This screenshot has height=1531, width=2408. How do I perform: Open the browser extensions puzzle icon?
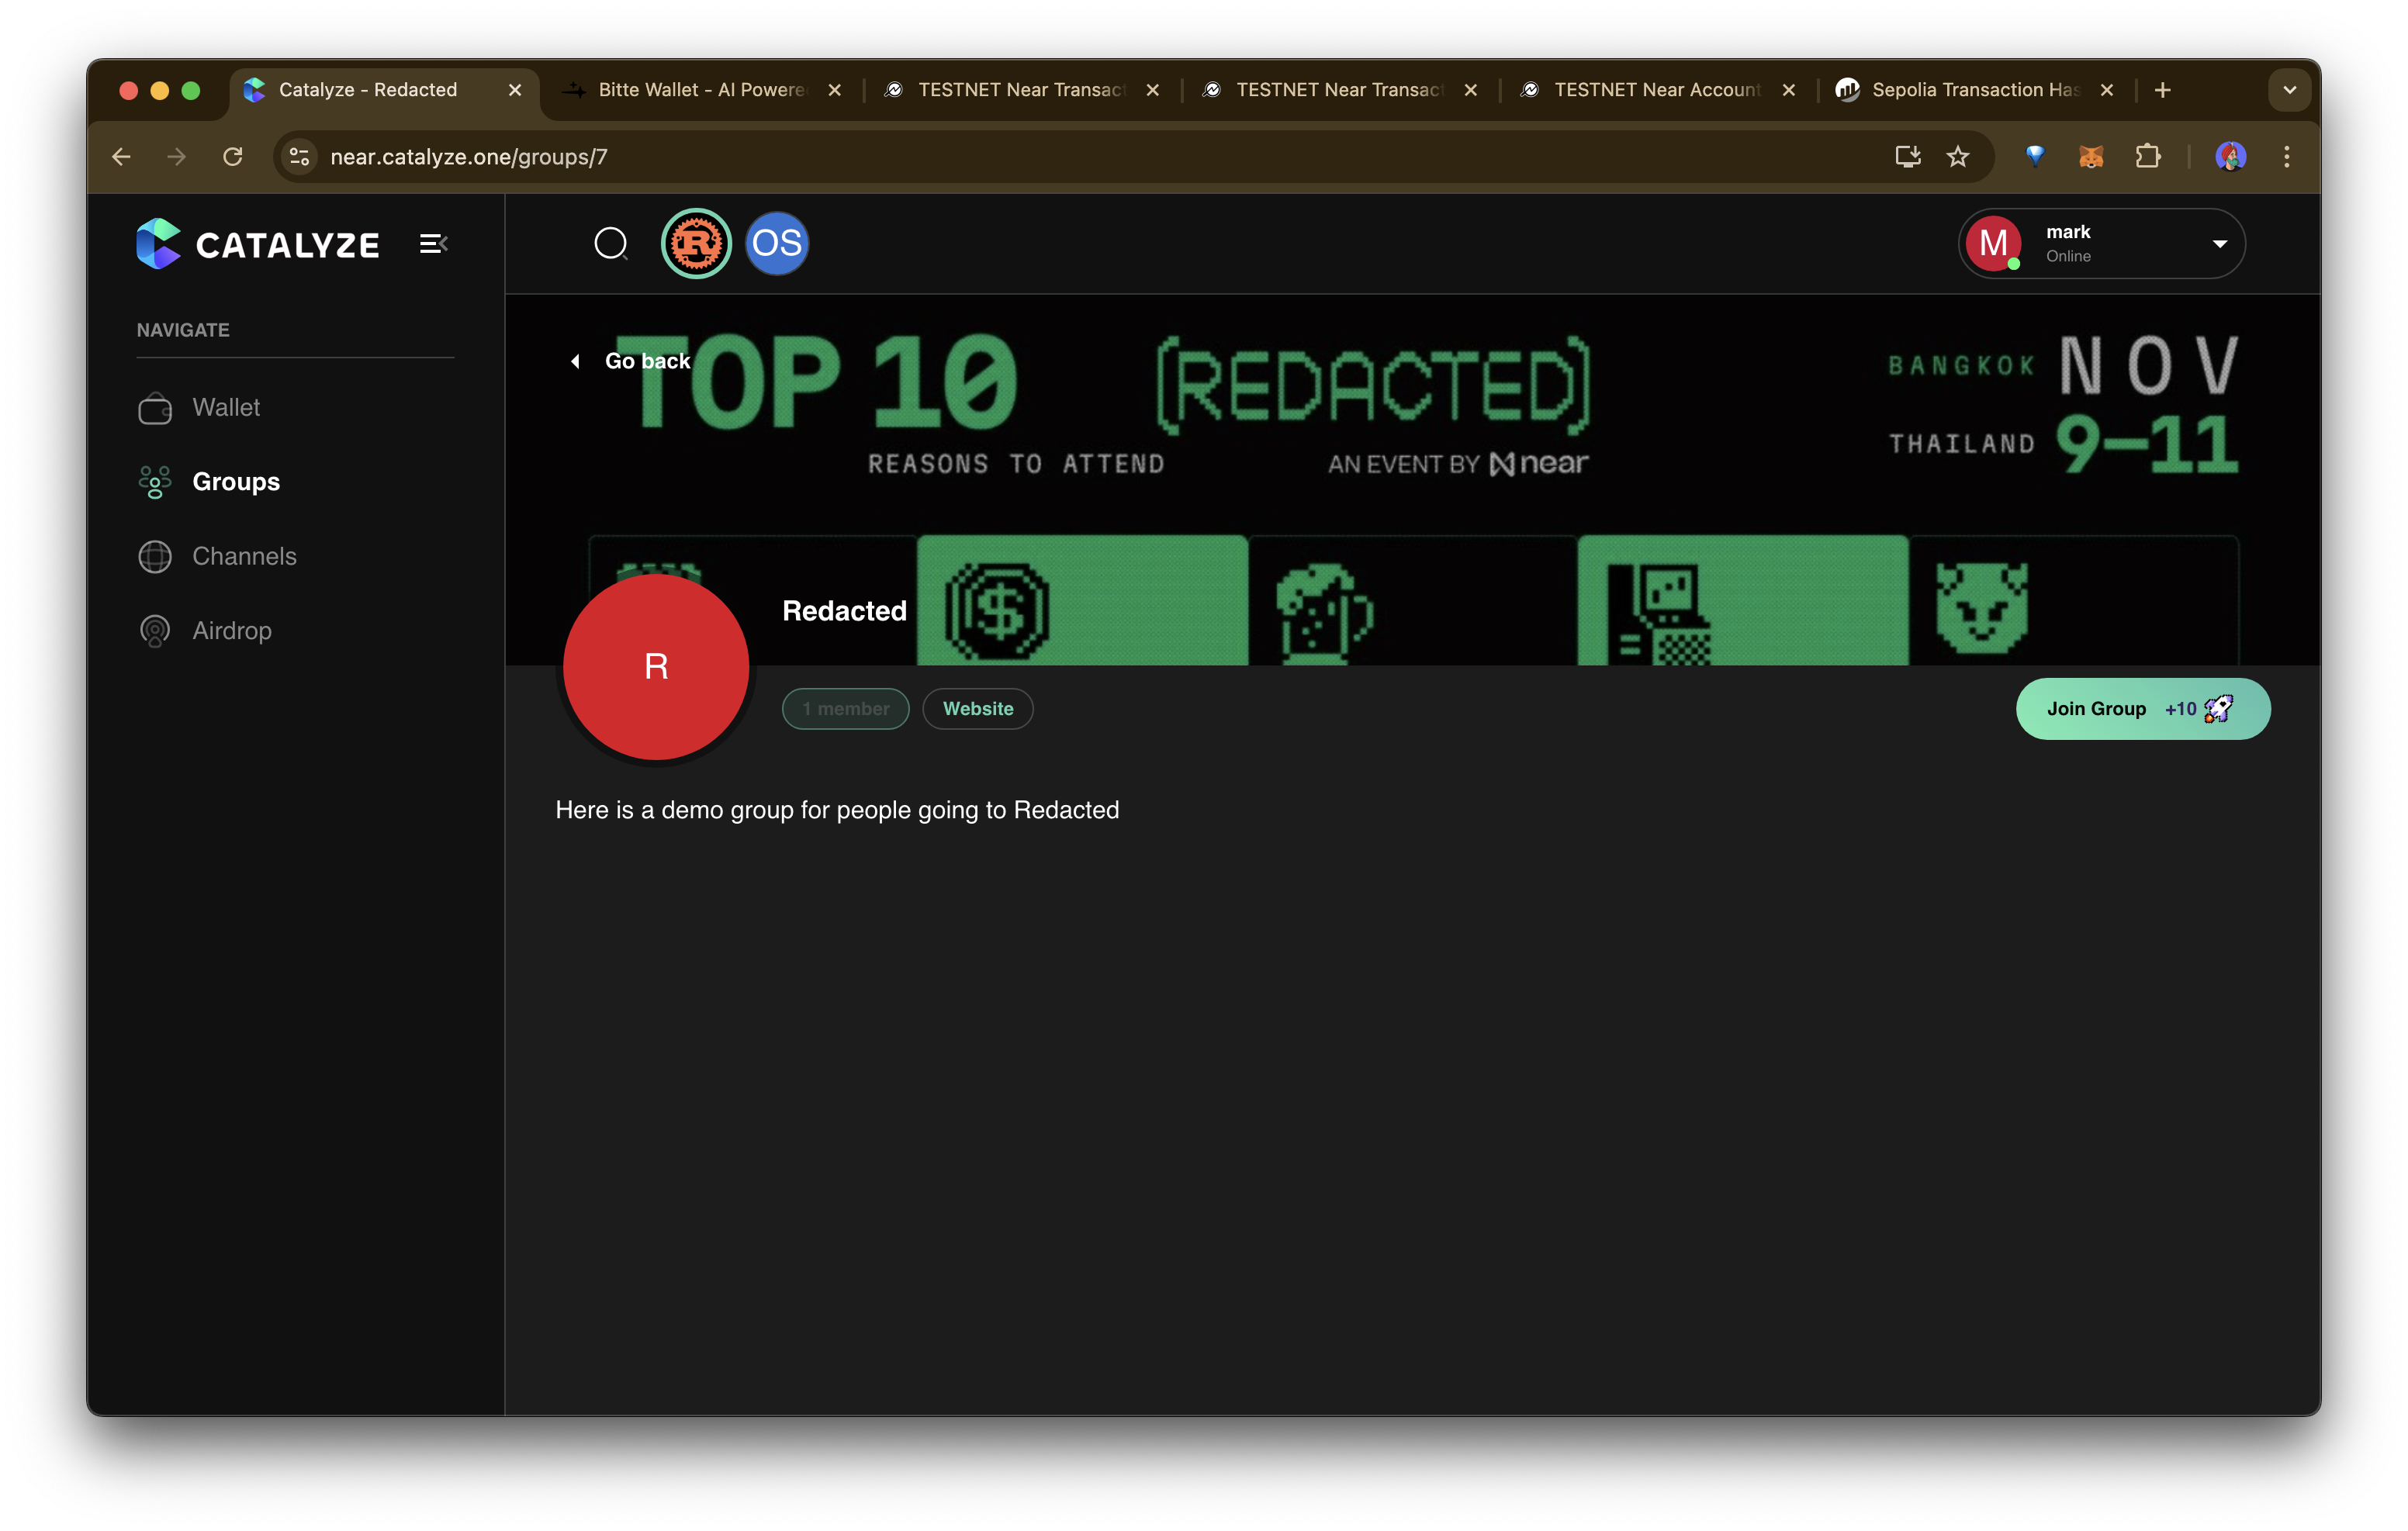coord(2147,157)
